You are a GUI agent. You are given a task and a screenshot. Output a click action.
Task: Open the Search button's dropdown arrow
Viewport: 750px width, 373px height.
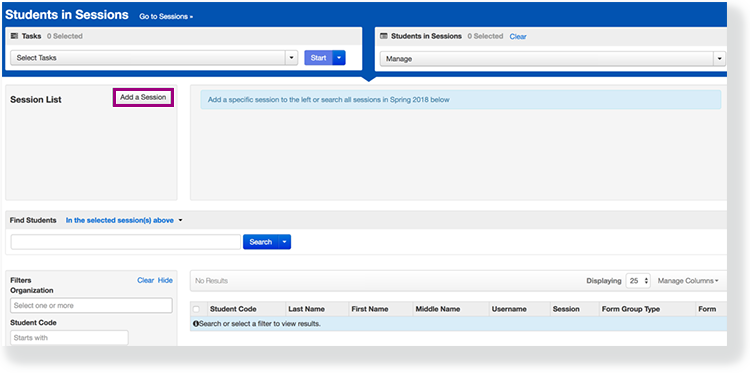[284, 242]
